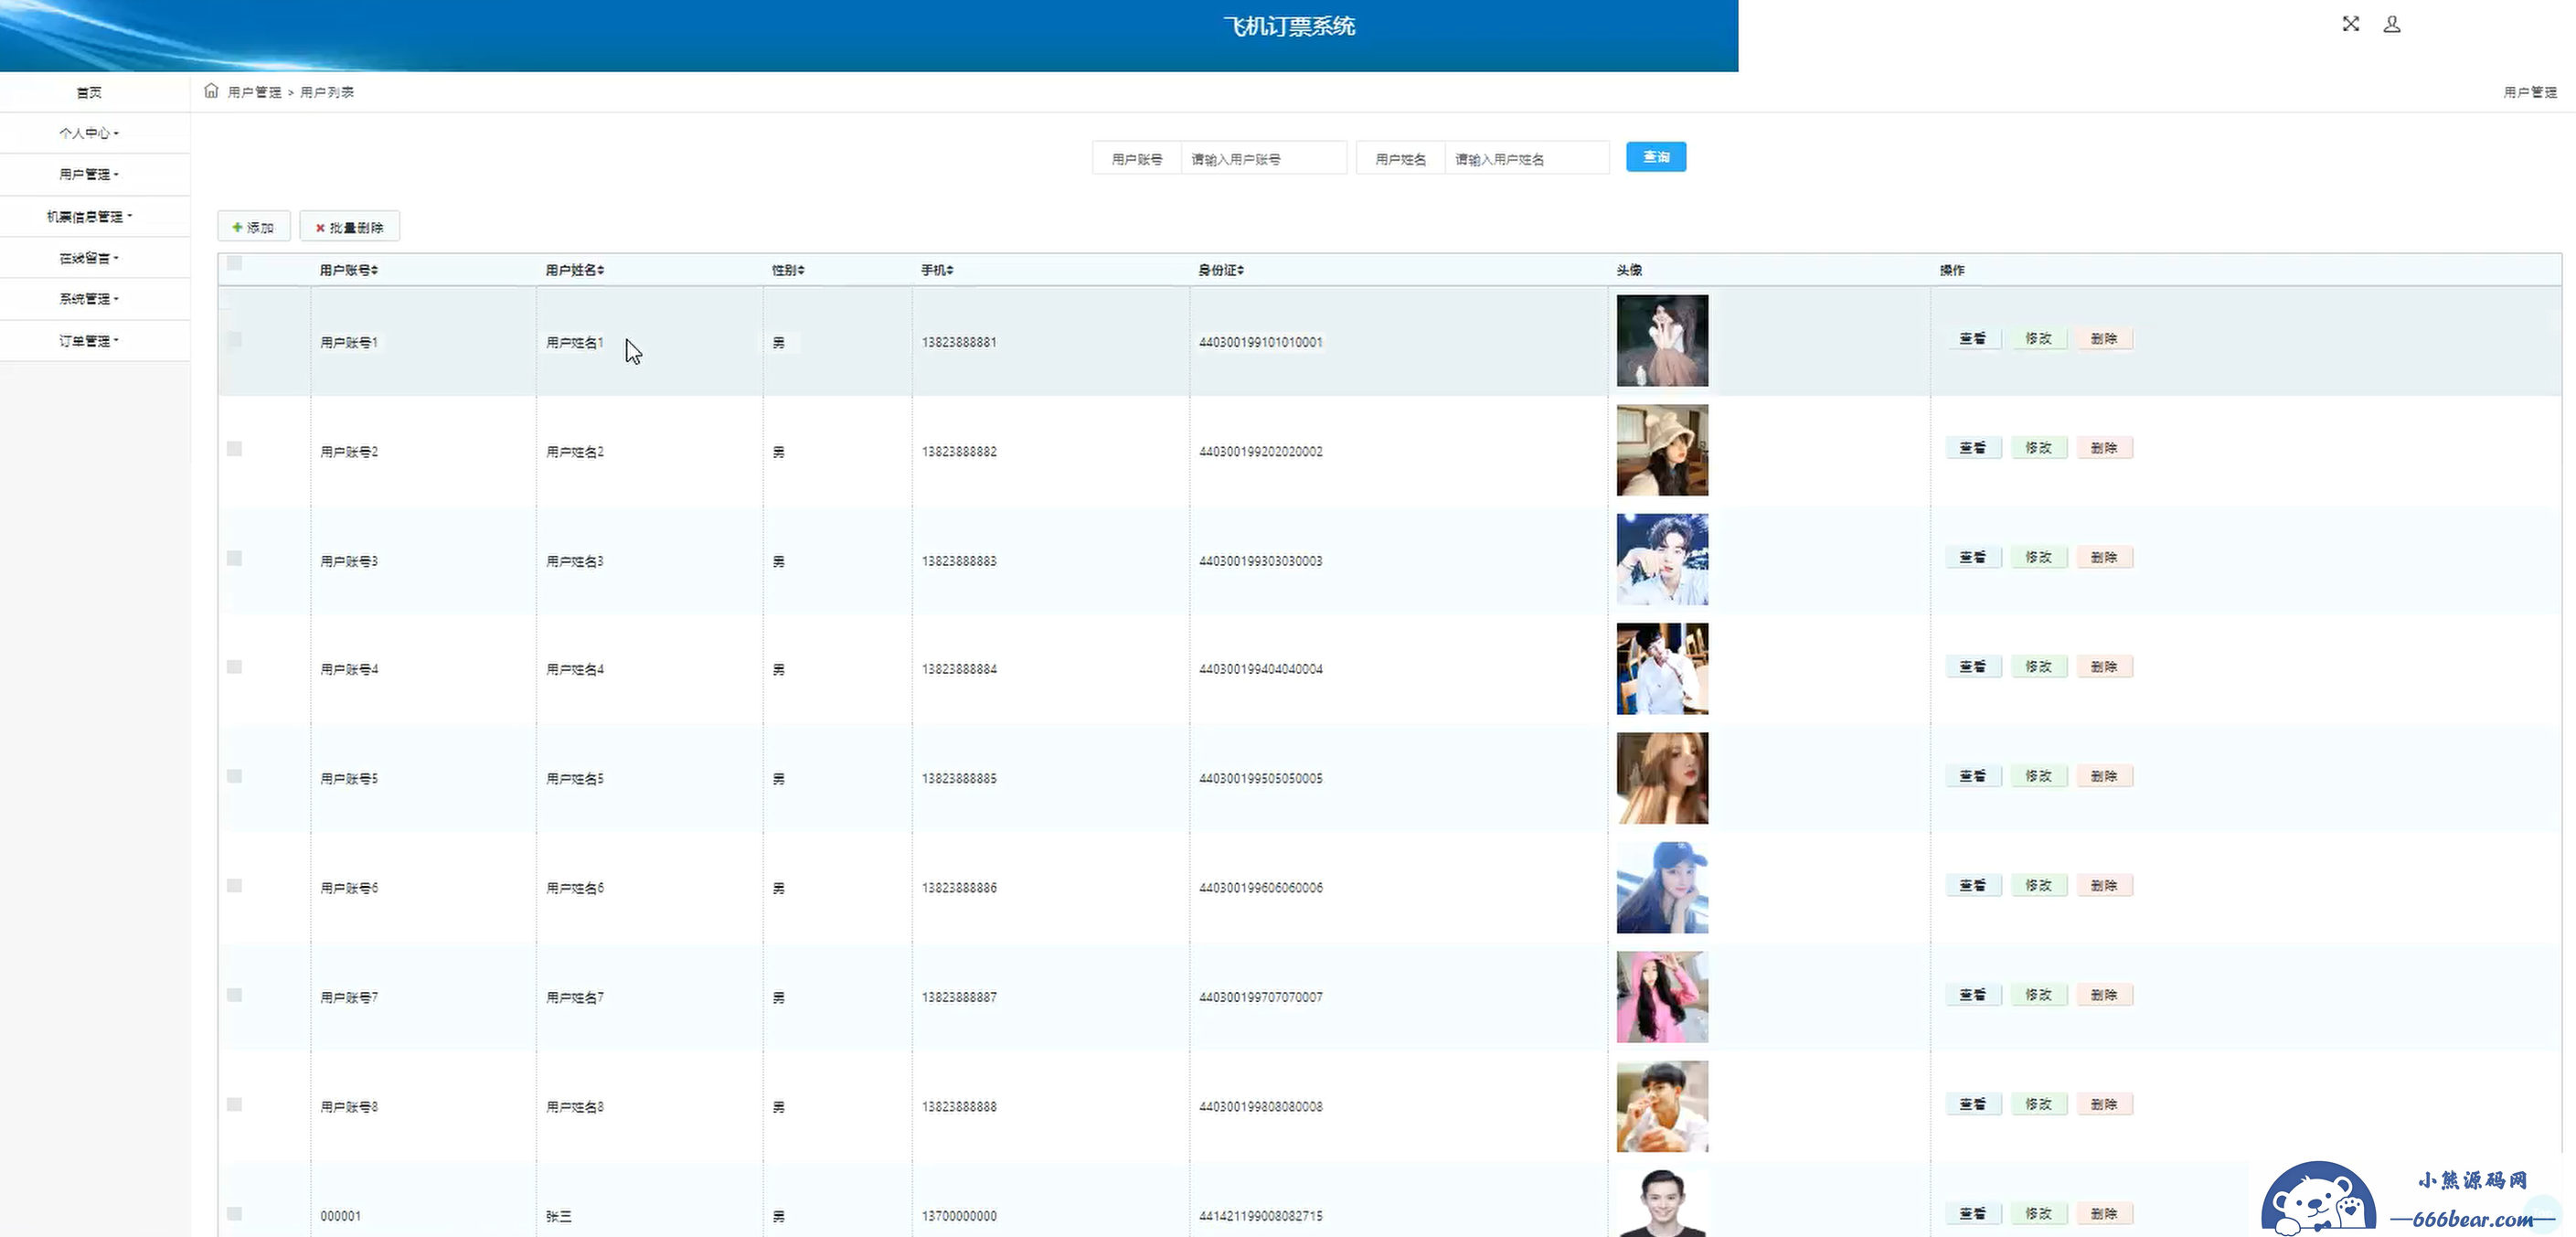
Task: Tick checkbox for row 用户账号1
Action: point(234,339)
